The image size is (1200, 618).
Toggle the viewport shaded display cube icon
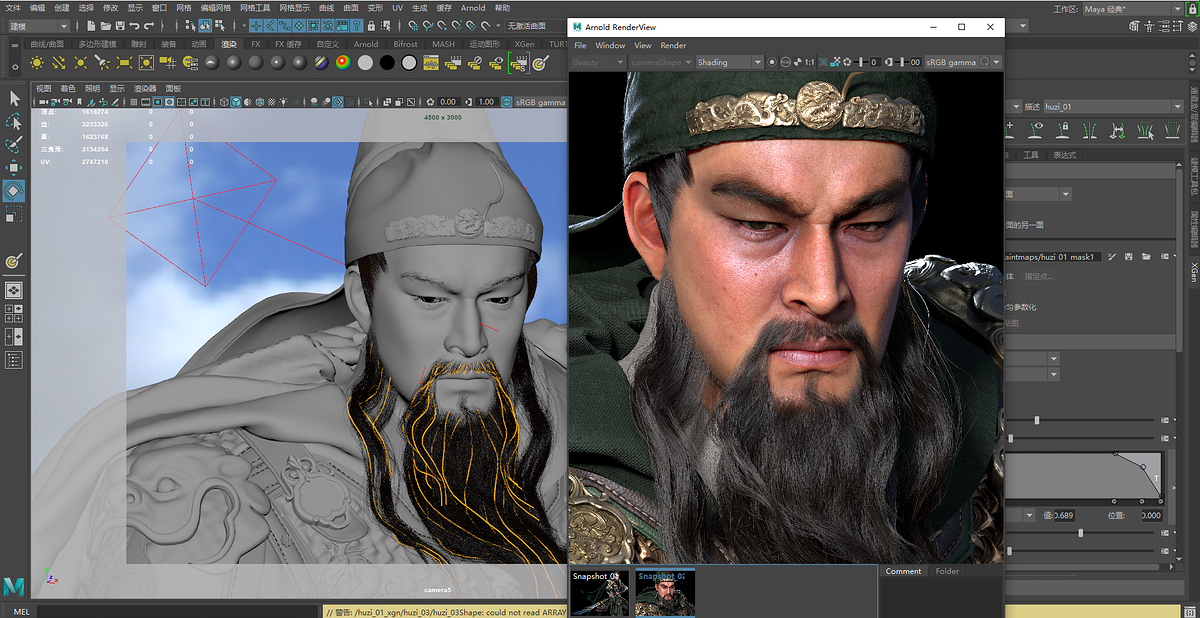236,102
